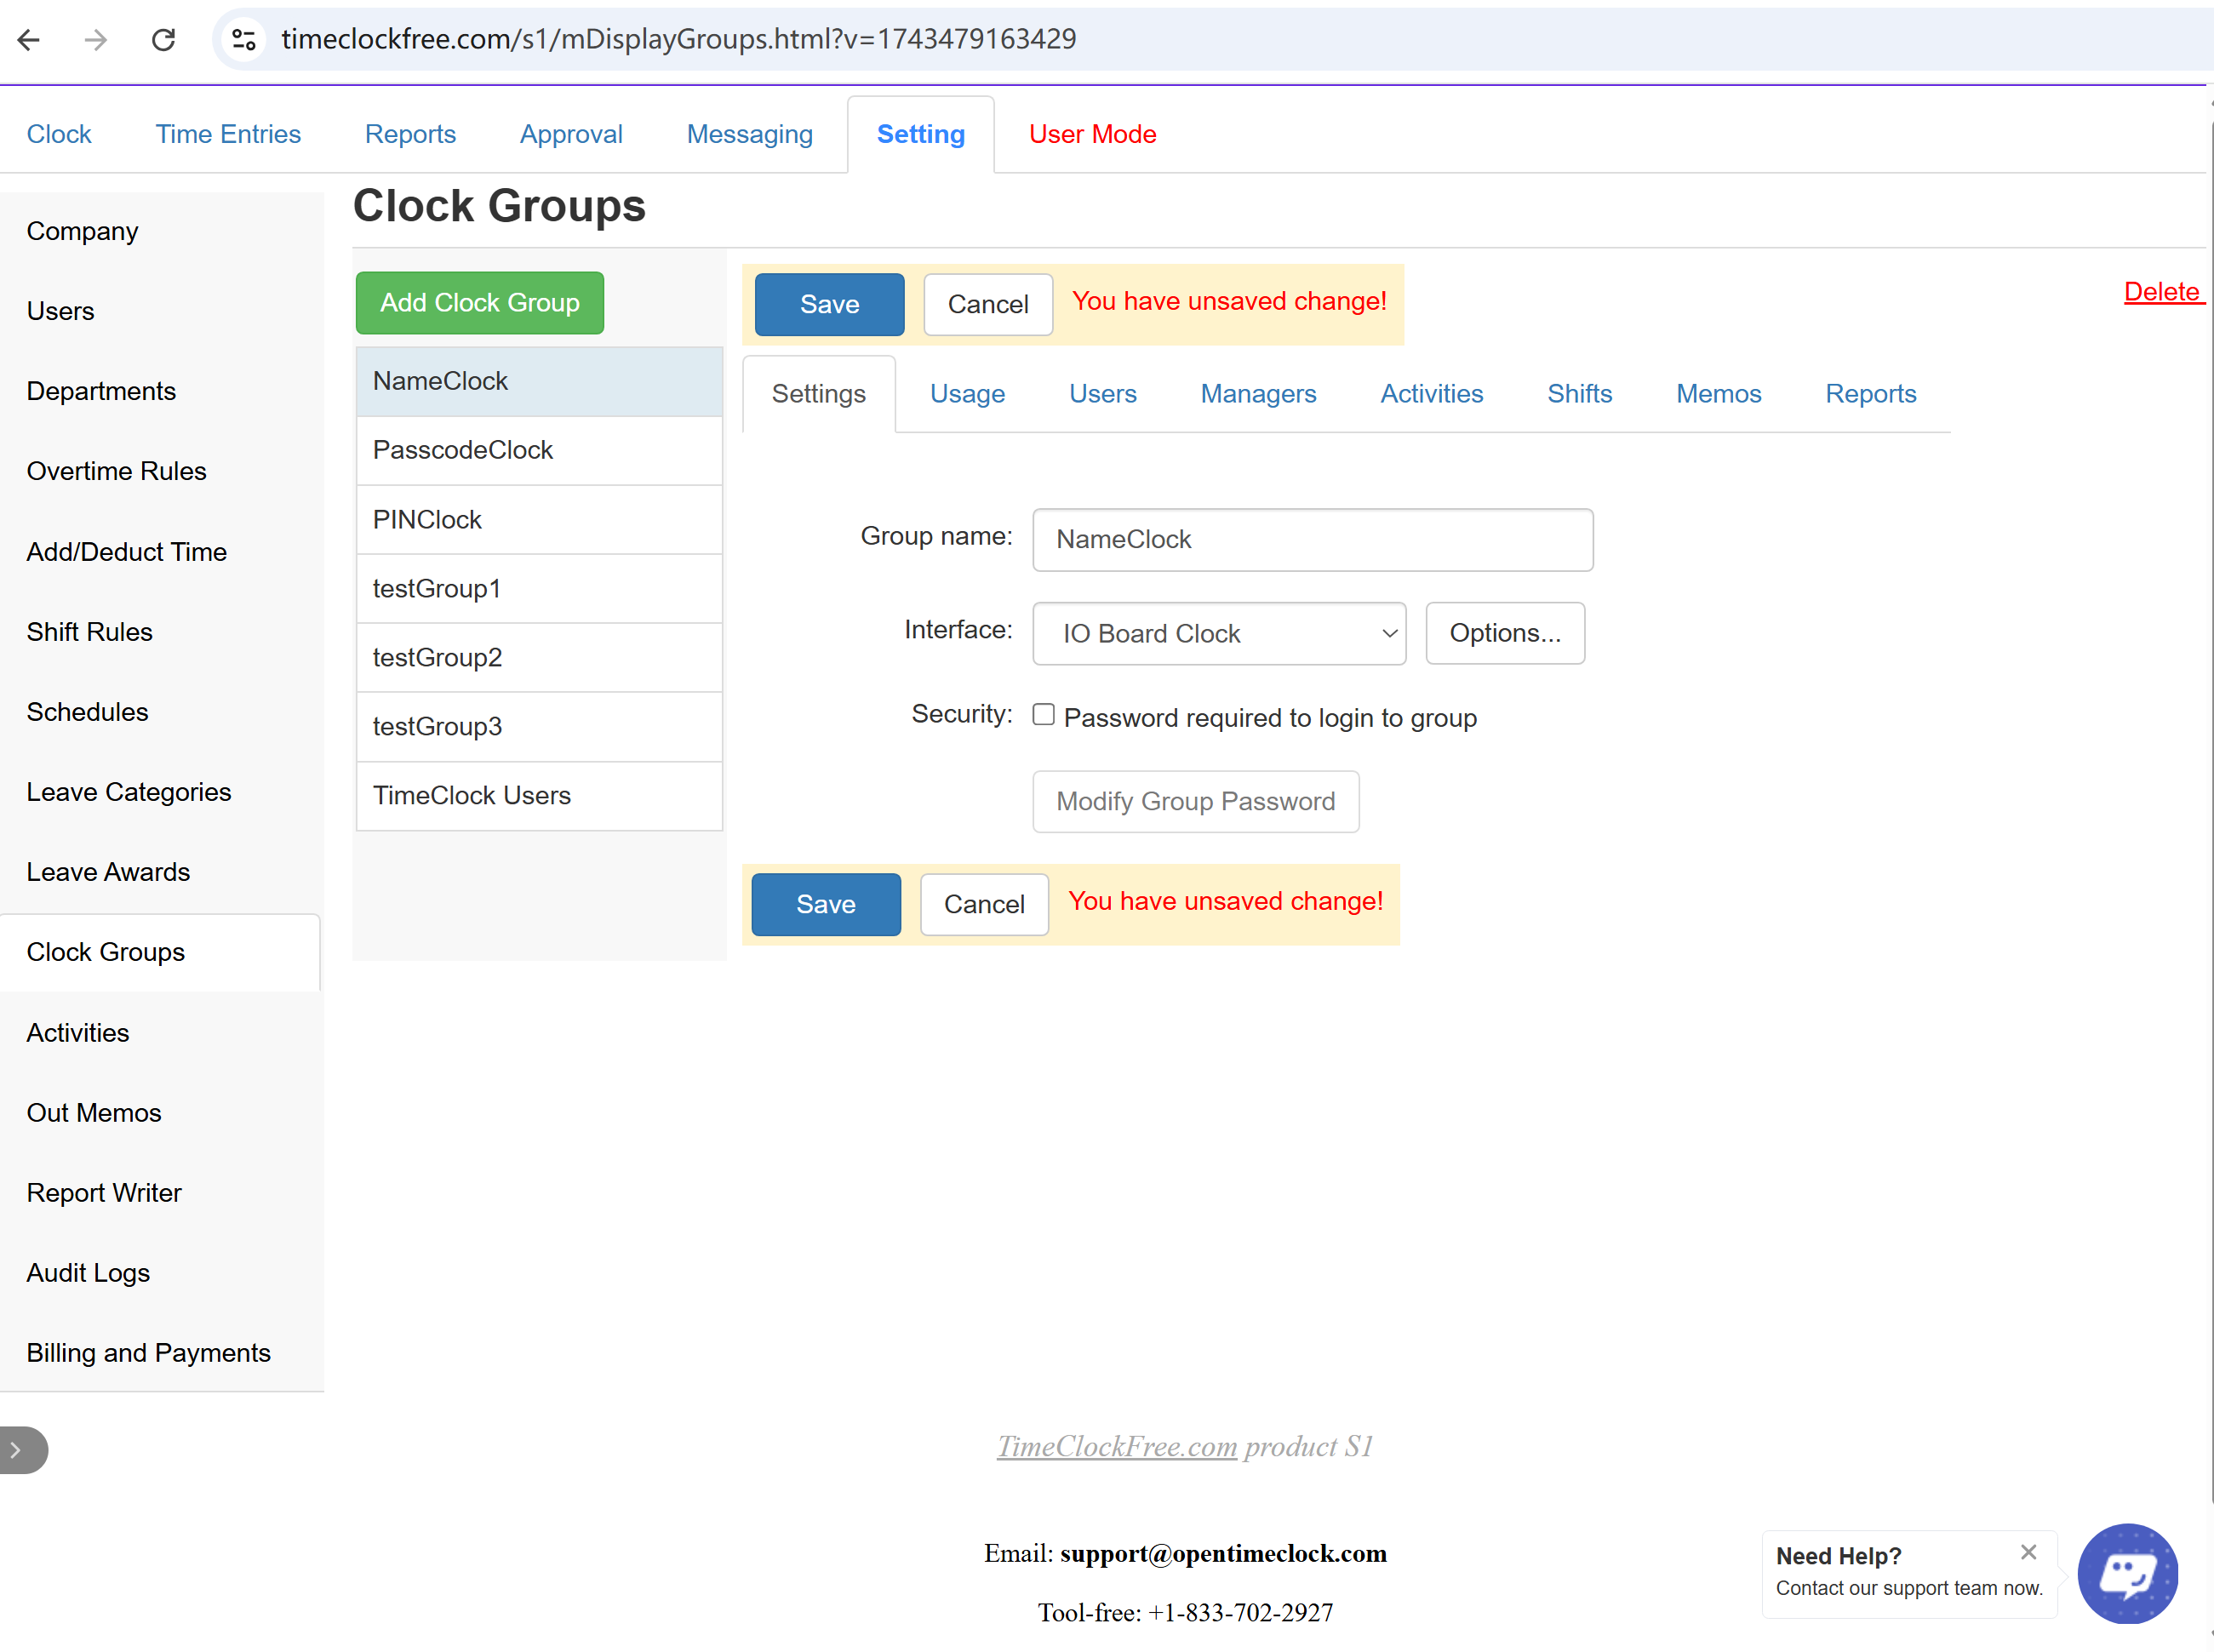
Task: Open Shift Rules in sidebar
Action: pyautogui.click(x=161, y=632)
